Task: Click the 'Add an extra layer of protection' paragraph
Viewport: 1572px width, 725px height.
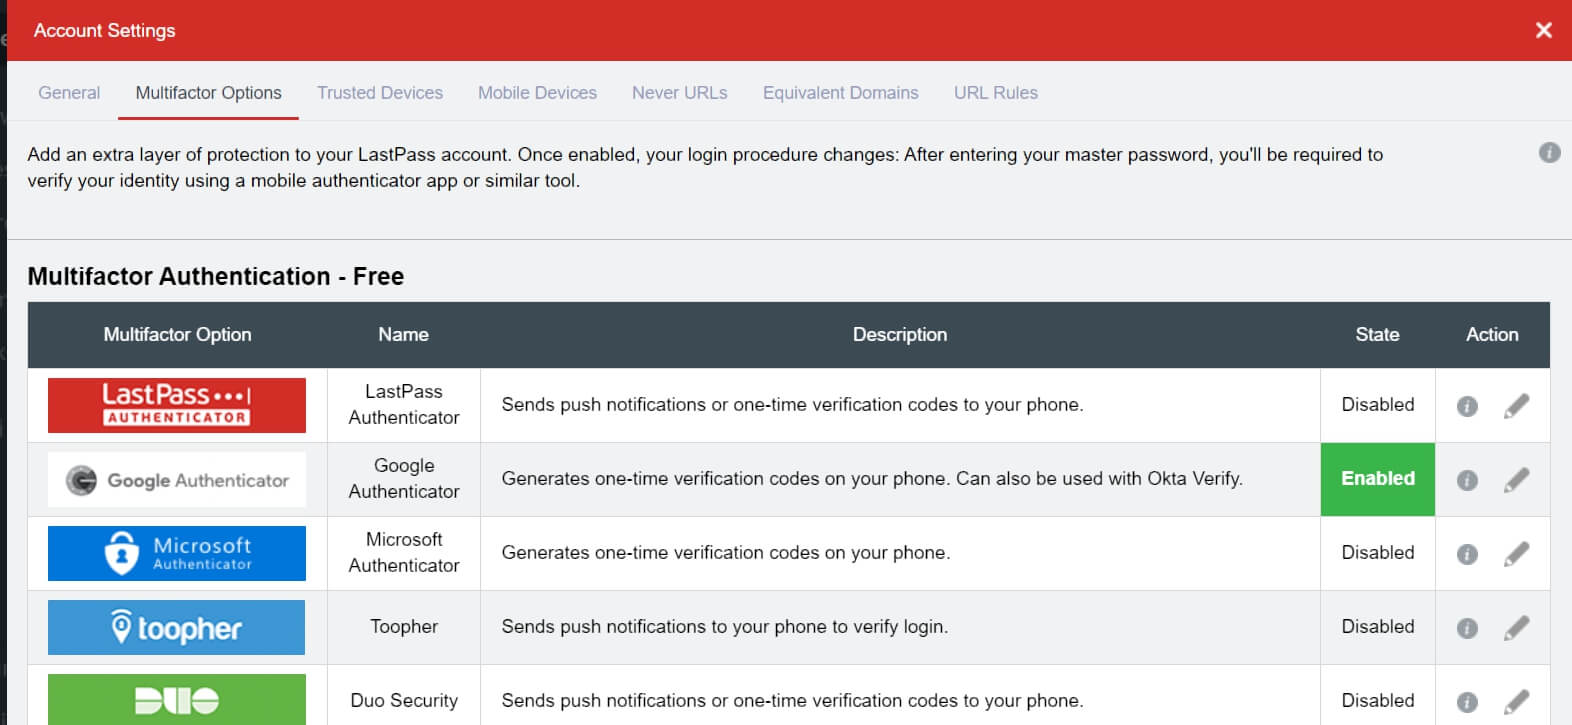Action: [x=705, y=168]
